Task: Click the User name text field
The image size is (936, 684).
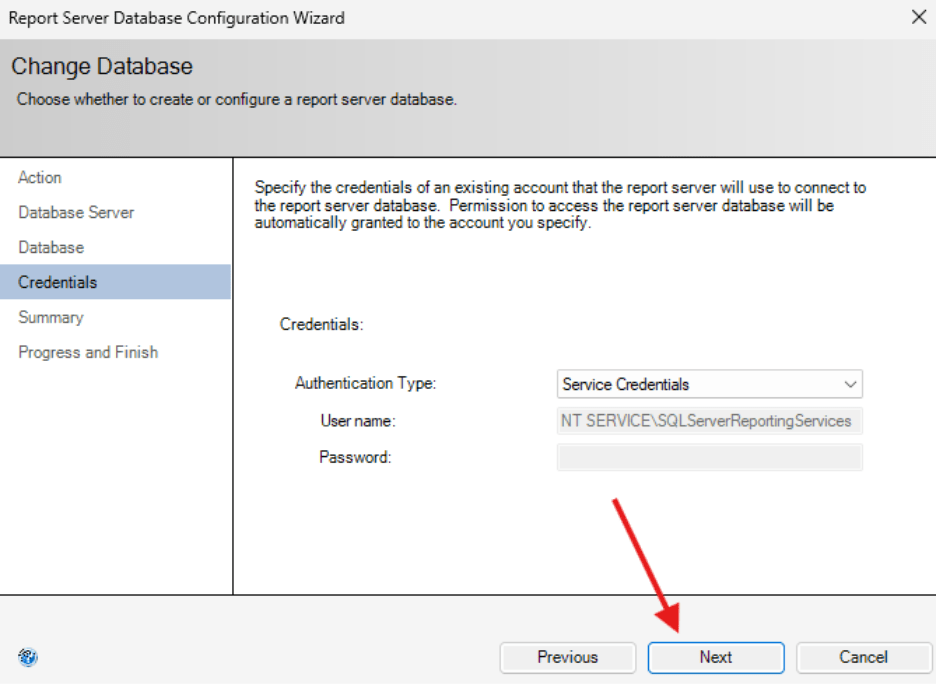Action: click(x=710, y=421)
